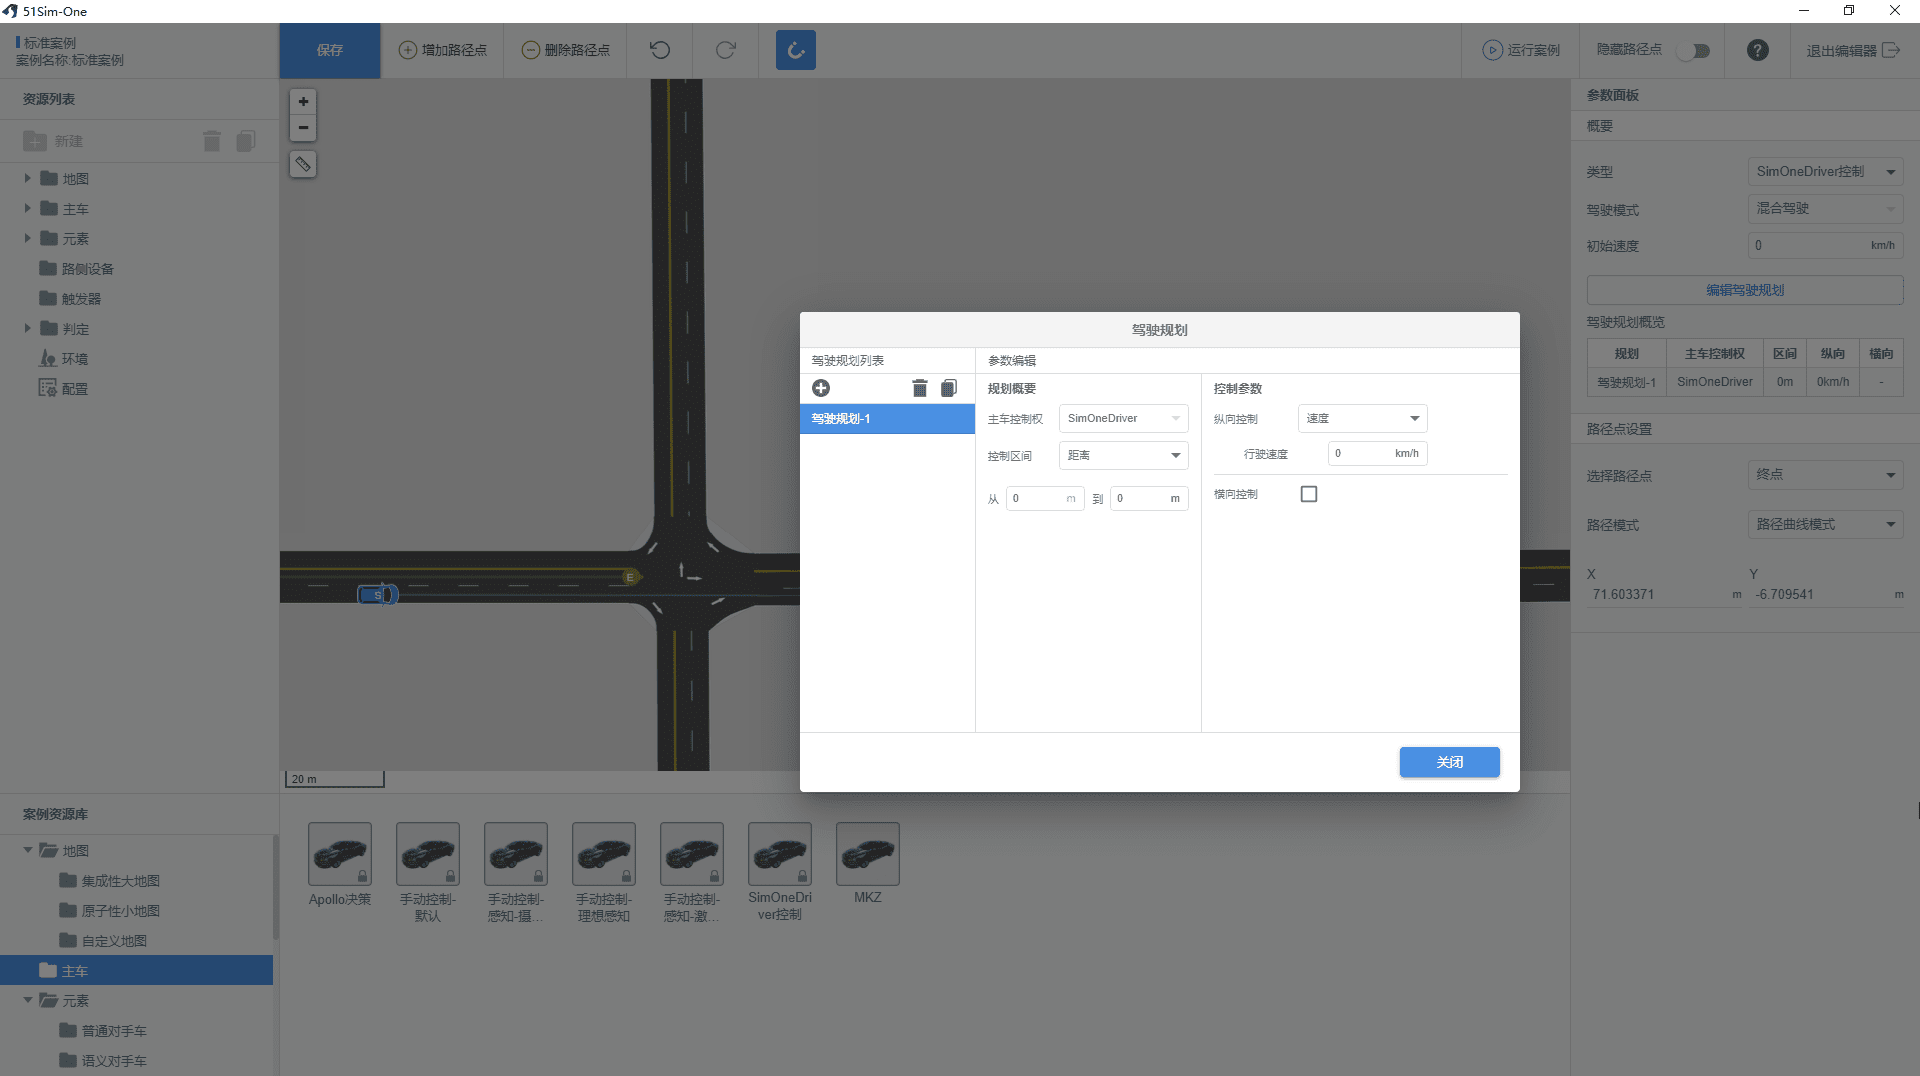Open the 配置 configuration item

[x=64, y=389]
